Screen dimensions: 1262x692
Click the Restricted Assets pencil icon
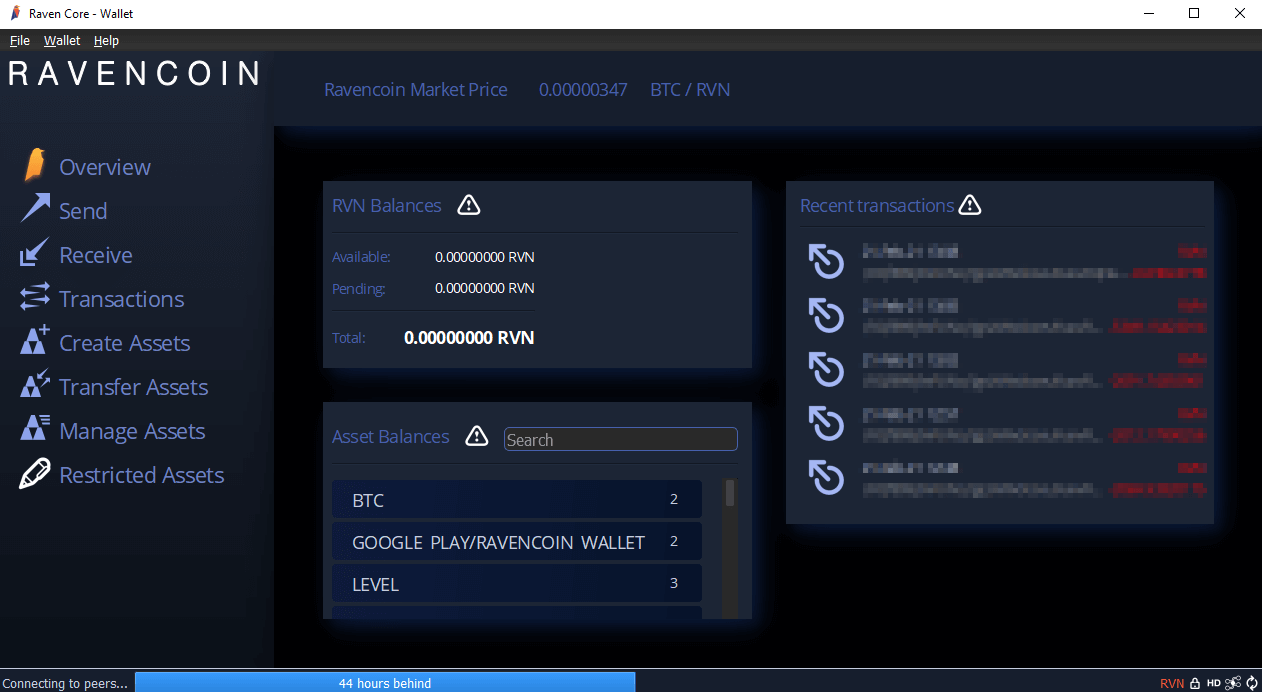[x=33, y=474]
